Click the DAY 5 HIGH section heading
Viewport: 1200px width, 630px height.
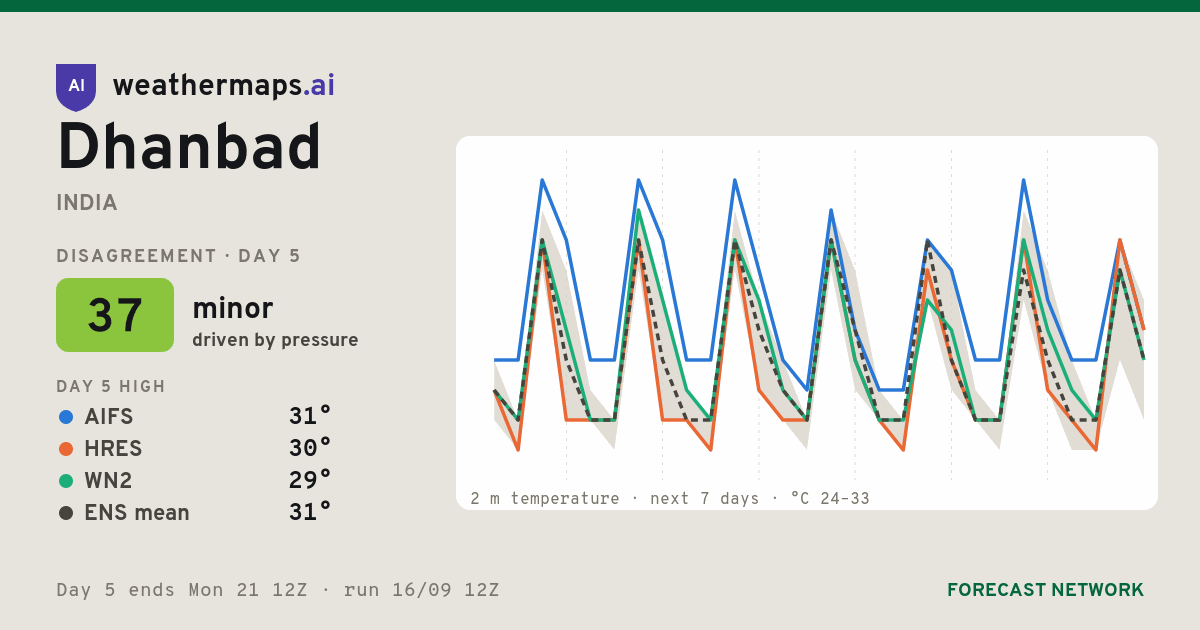tap(111, 387)
